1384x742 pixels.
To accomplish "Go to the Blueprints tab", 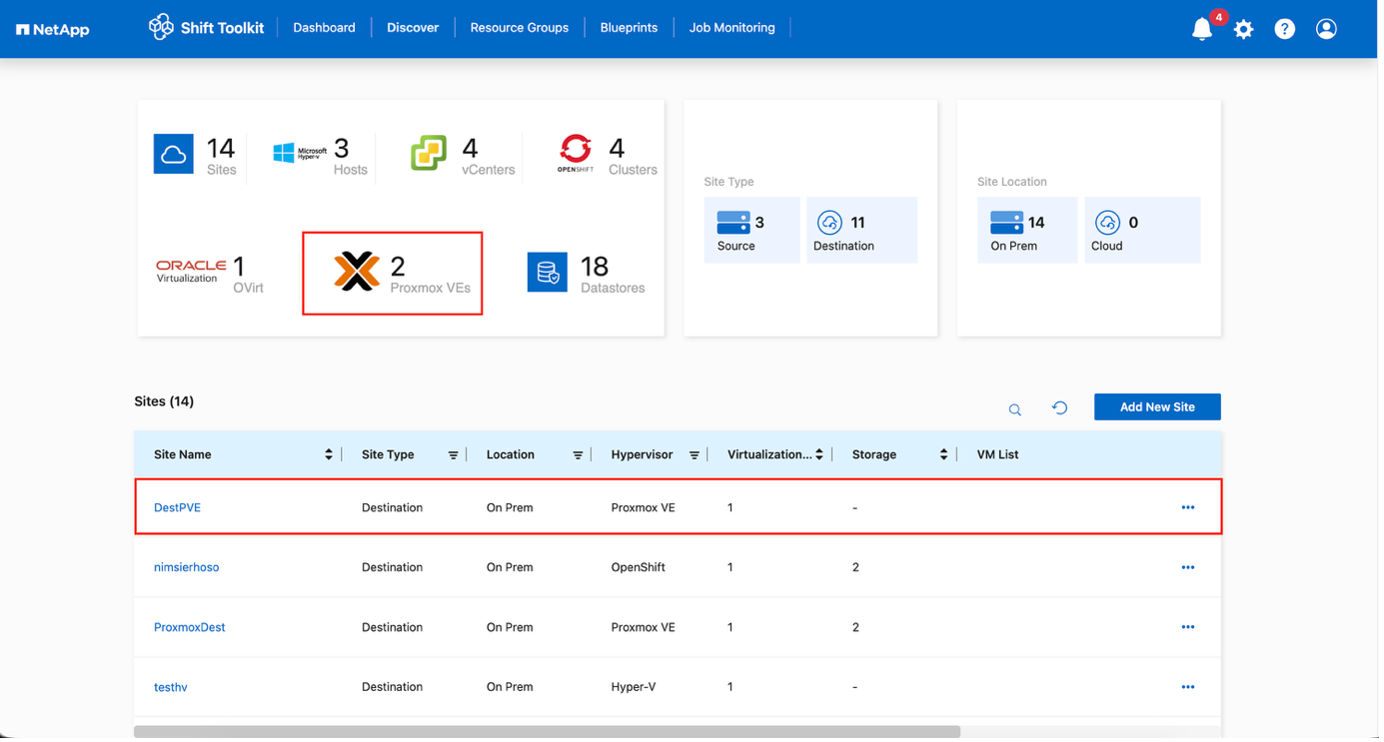I will click(628, 28).
